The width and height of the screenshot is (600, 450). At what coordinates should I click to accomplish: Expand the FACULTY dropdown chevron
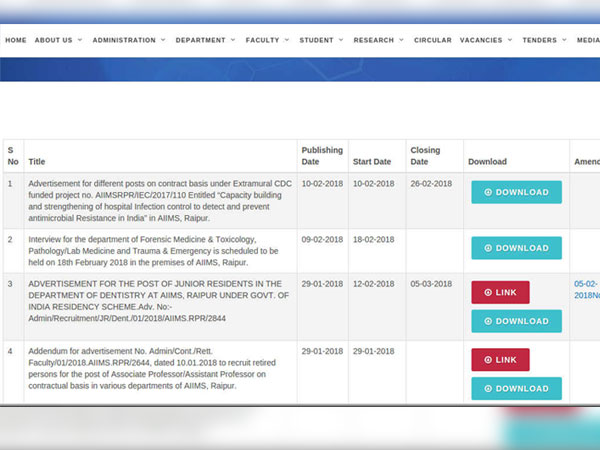point(287,40)
